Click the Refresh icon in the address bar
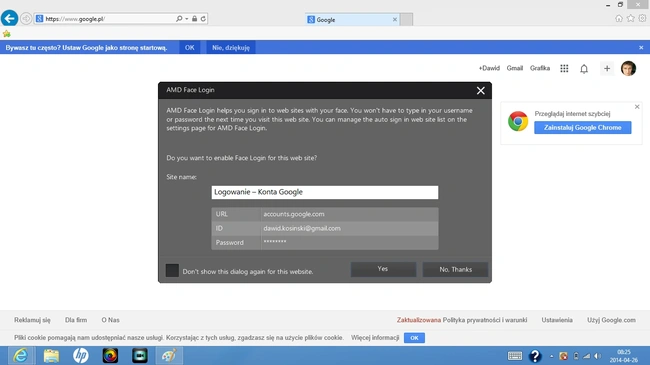Image resolution: width=650 pixels, height=365 pixels. 203,19
